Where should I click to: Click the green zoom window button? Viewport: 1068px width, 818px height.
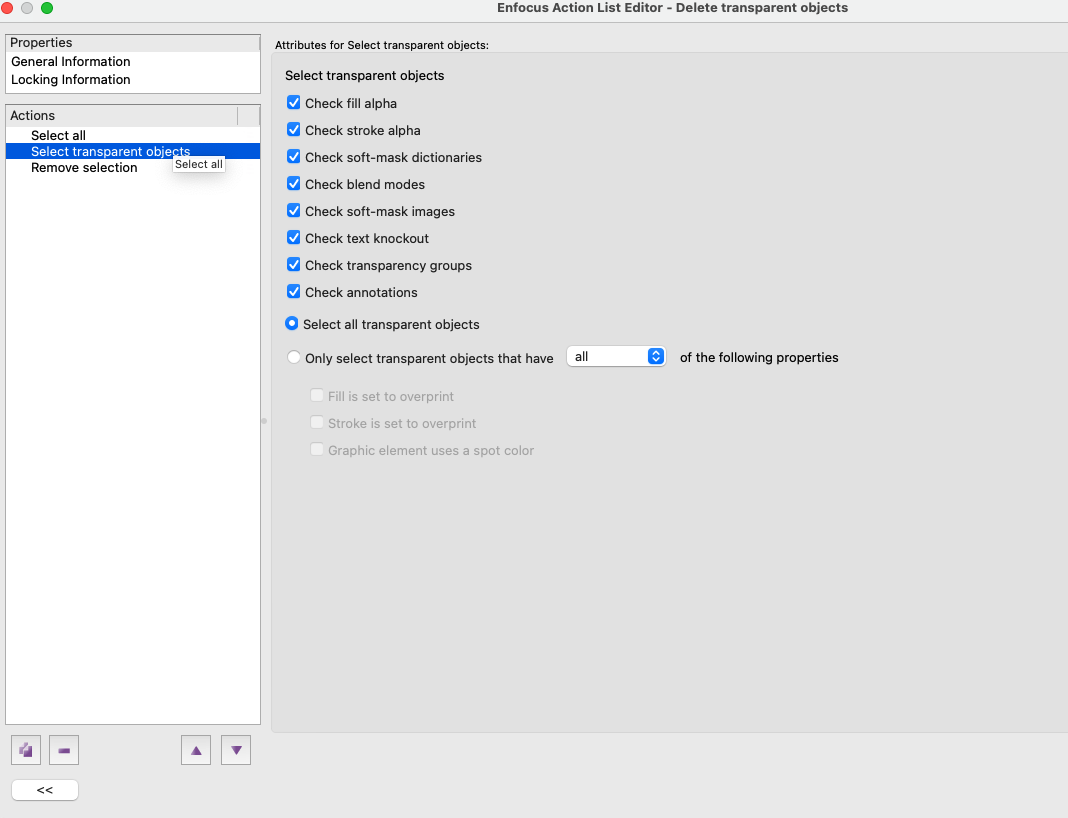[47, 8]
